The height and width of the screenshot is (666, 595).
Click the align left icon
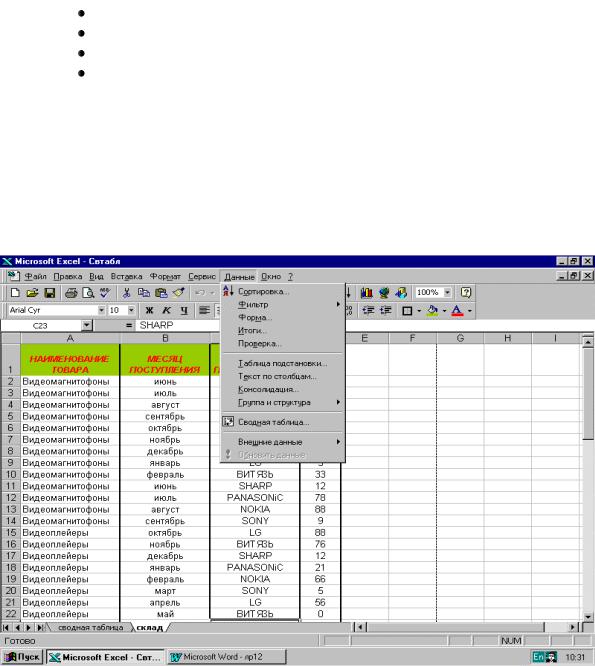tap(205, 310)
